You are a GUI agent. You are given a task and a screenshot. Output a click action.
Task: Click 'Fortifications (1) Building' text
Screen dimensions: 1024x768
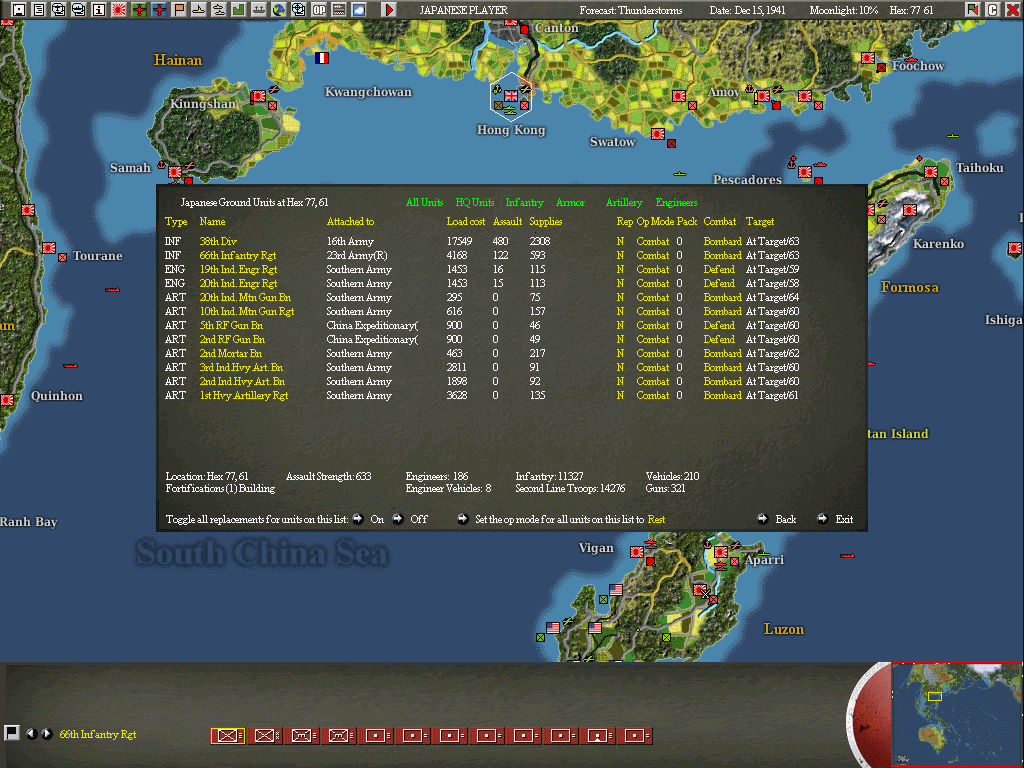(x=220, y=488)
